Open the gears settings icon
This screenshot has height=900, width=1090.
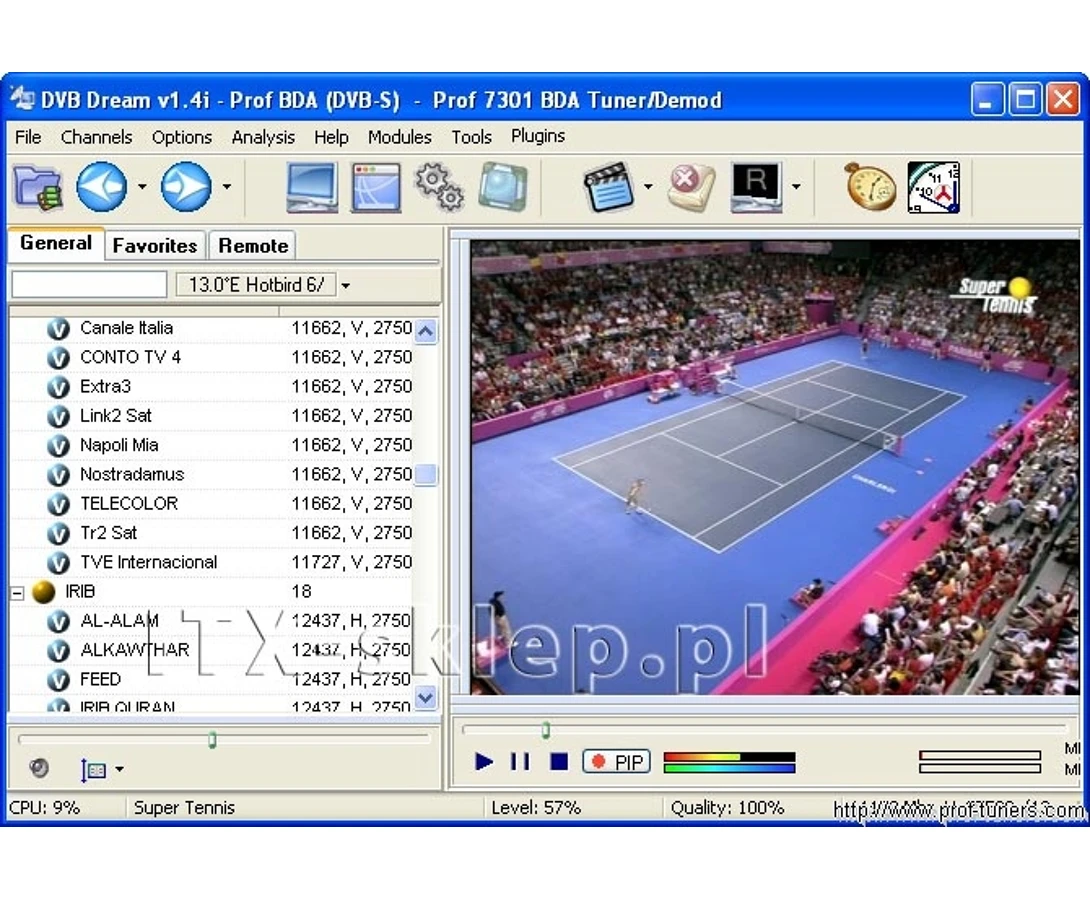(x=439, y=186)
